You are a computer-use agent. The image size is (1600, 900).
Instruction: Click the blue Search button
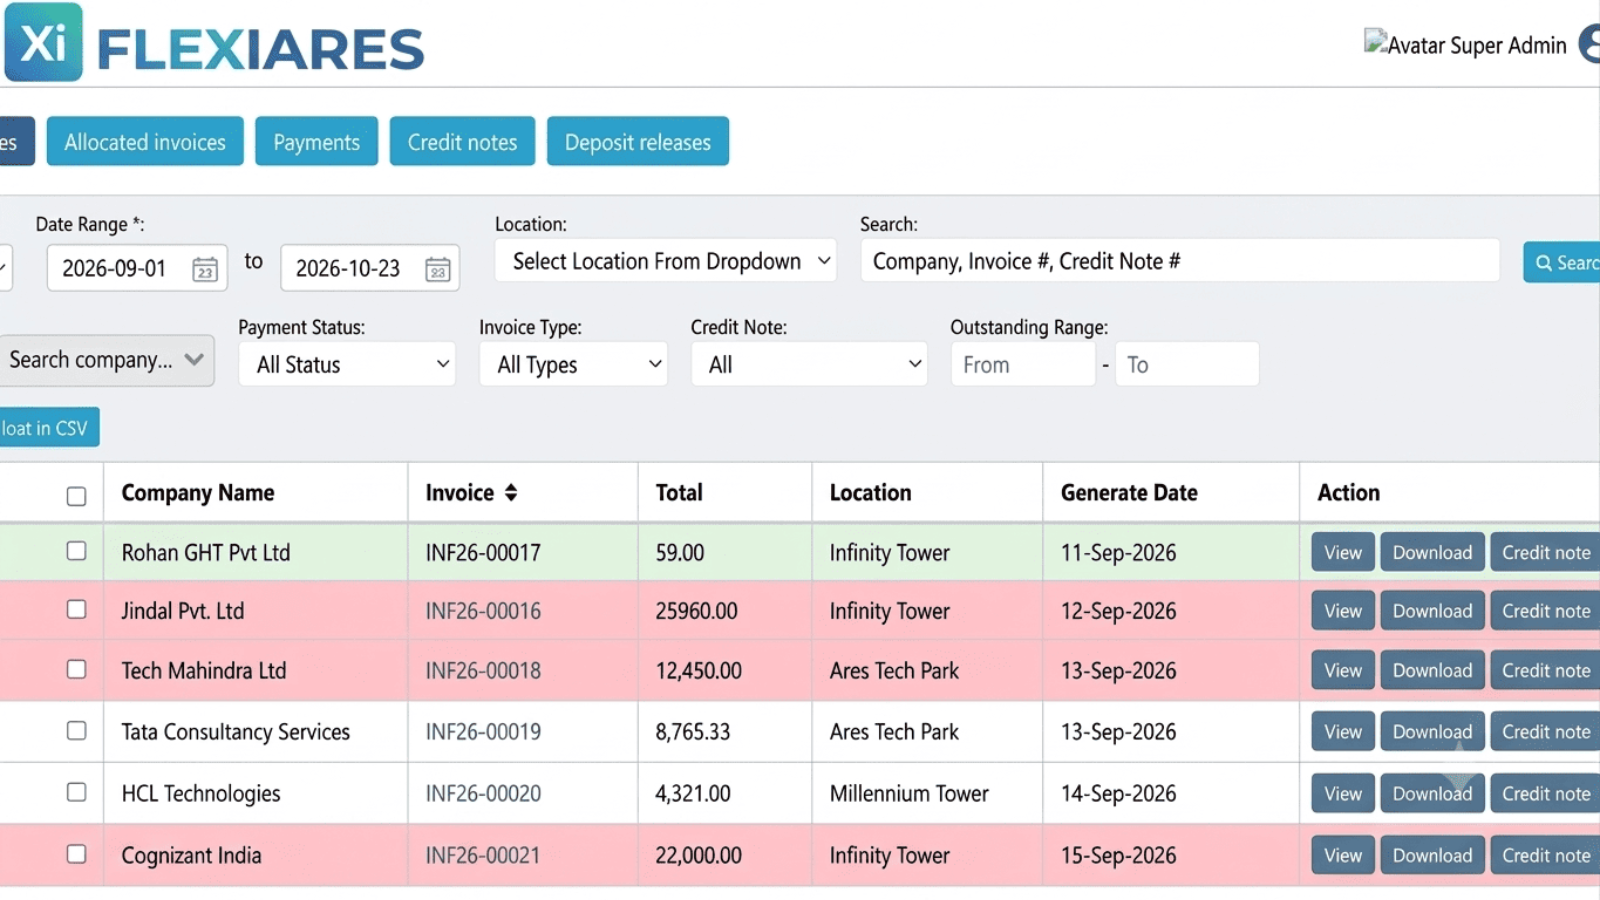click(x=1562, y=262)
